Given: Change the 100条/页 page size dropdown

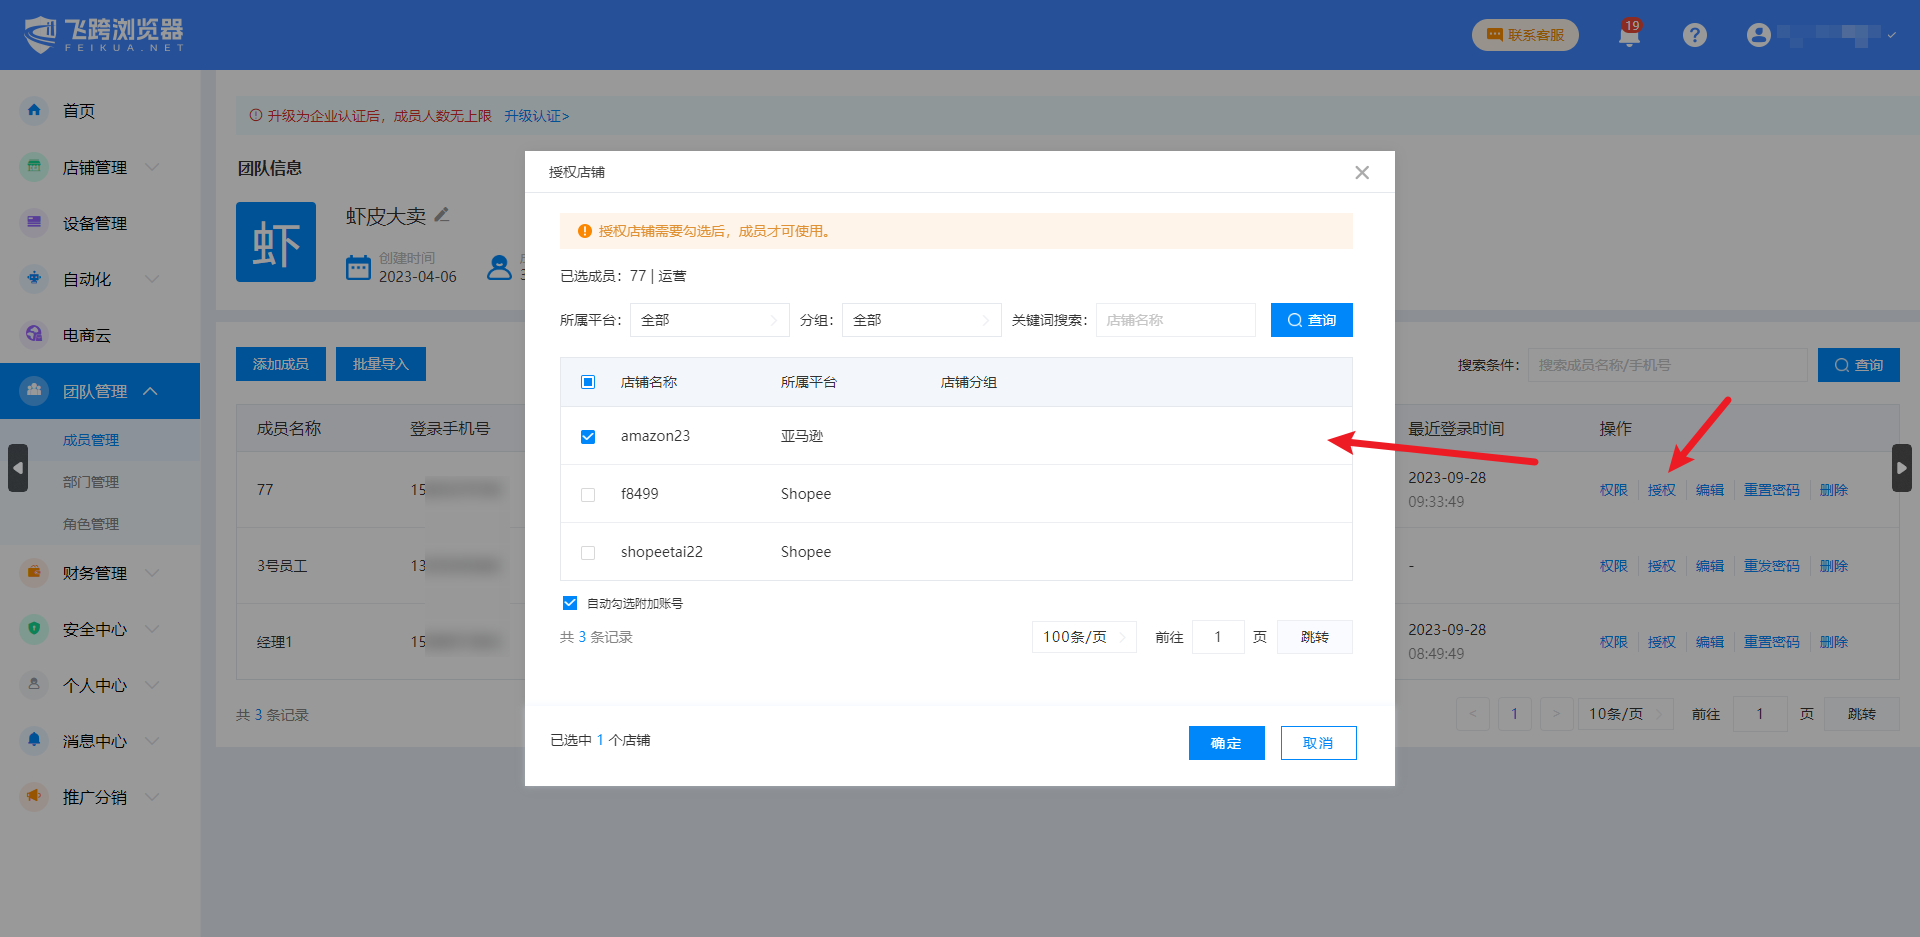Looking at the screenshot, I should pyautogui.click(x=1083, y=637).
